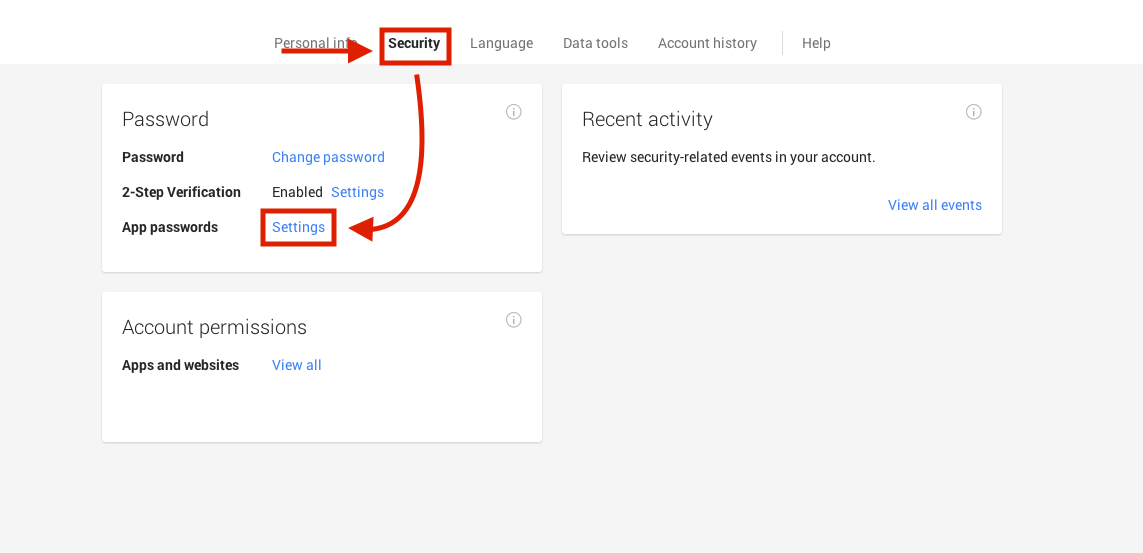Image resolution: width=1143 pixels, height=553 pixels.
Task: Click the Help link in top navigation
Action: click(x=816, y=43)
